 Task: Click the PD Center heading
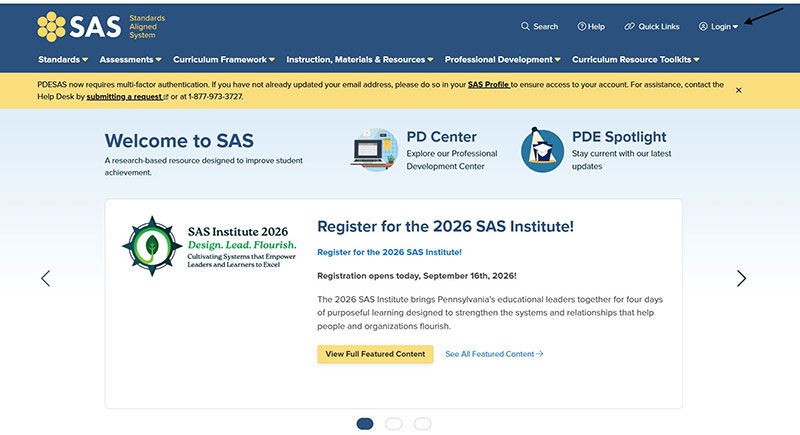tap(441, 137)
